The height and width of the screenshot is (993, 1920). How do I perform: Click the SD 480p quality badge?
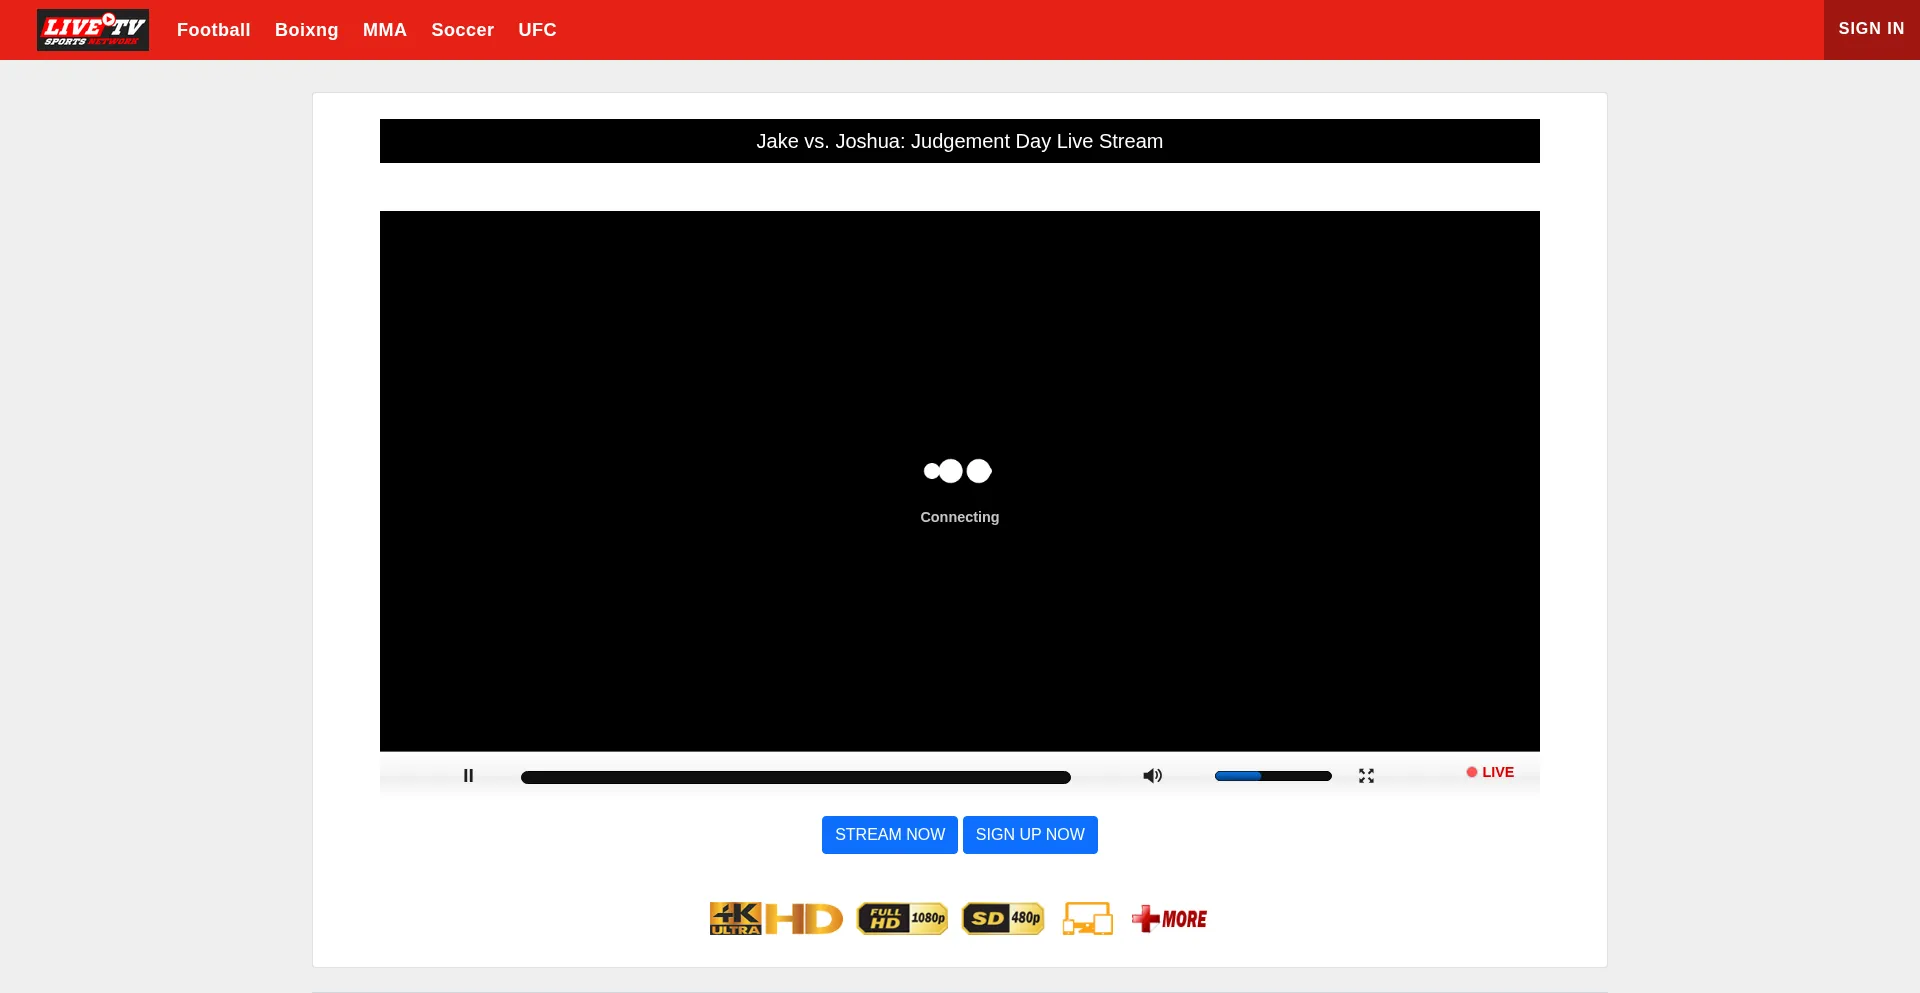click(1003, 917)
